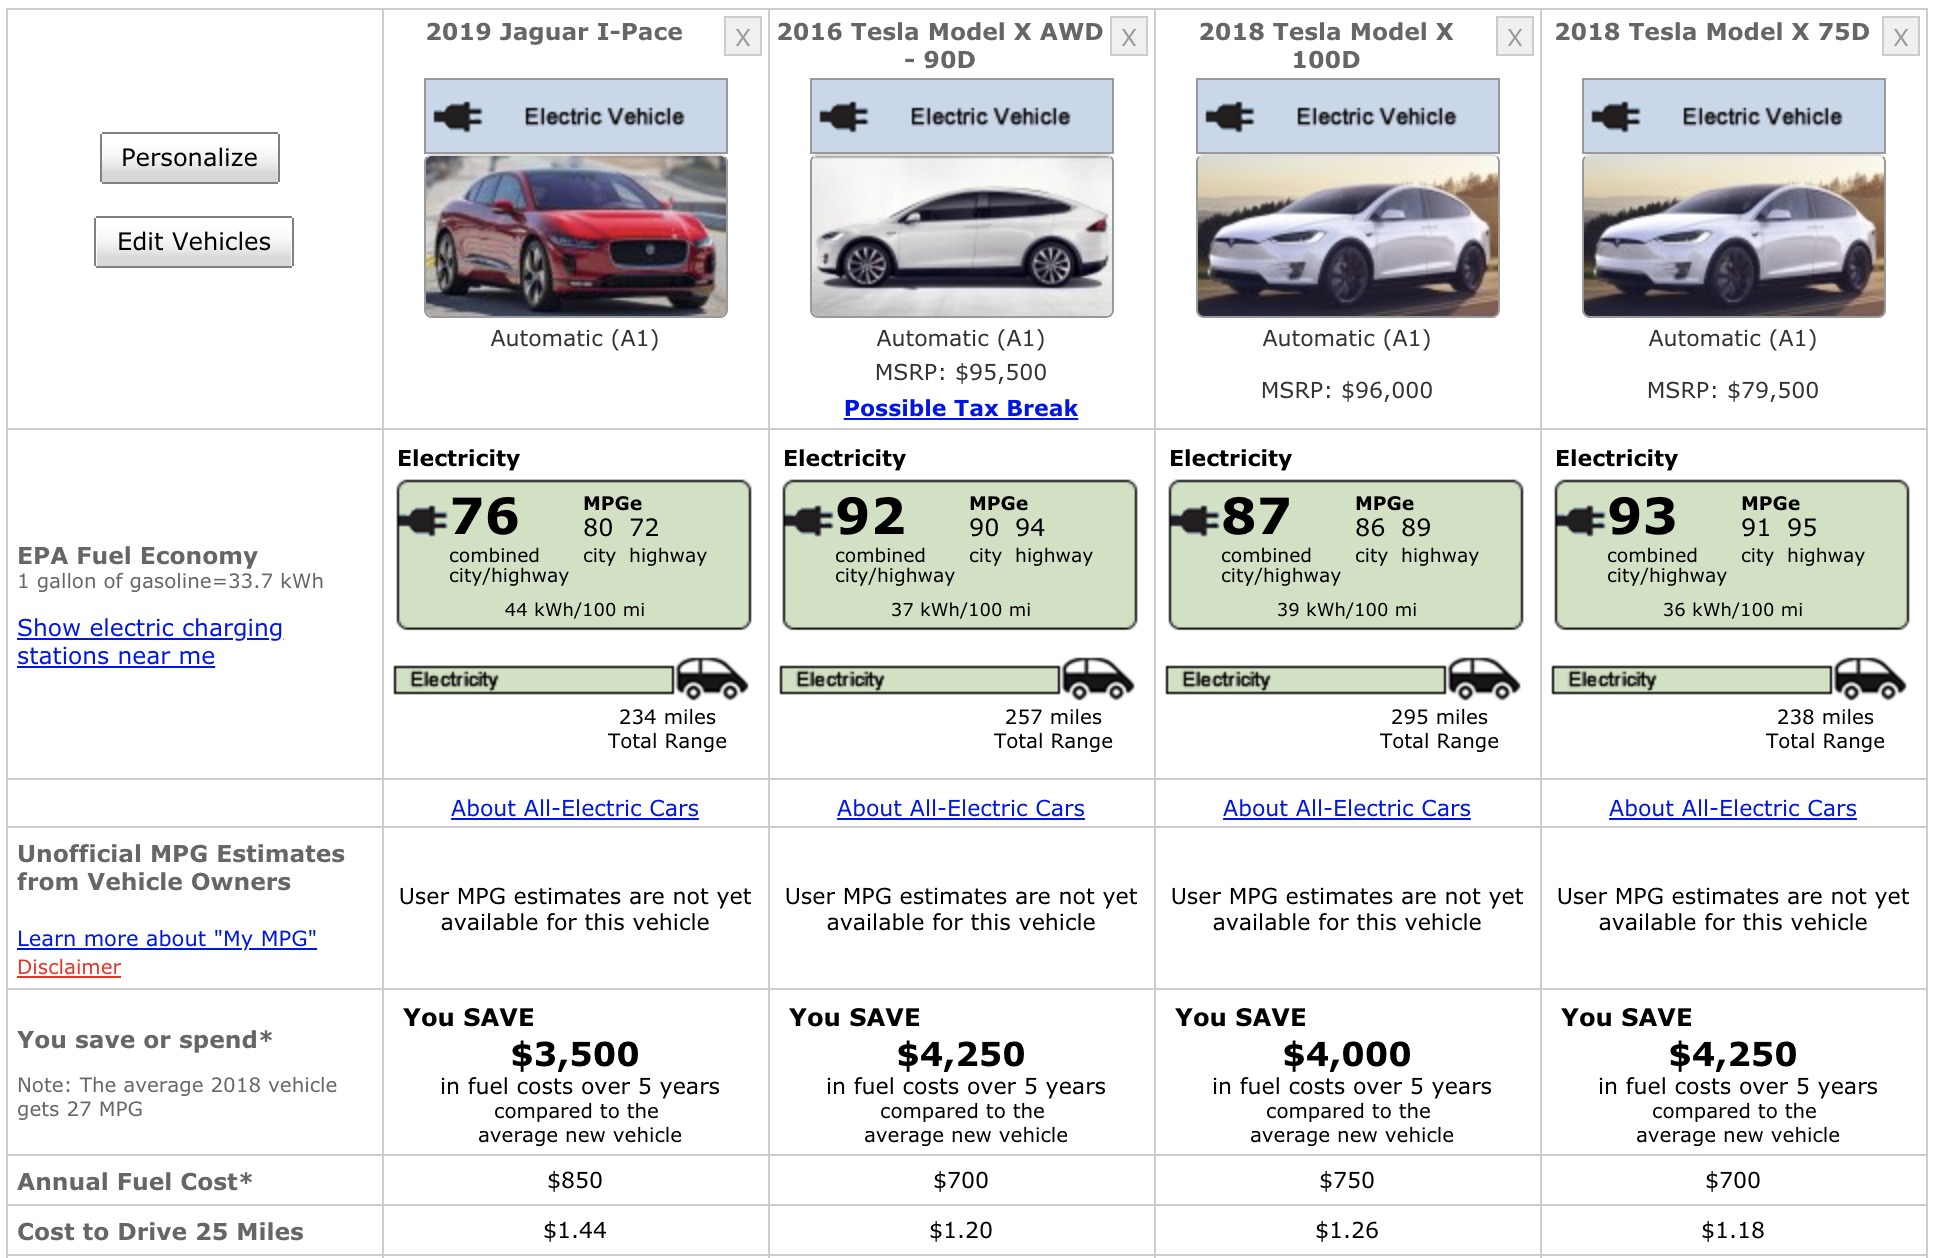1936x1258 pixels.
Task: Click the car icon above 295 miles range
Action: [1484, 678]
